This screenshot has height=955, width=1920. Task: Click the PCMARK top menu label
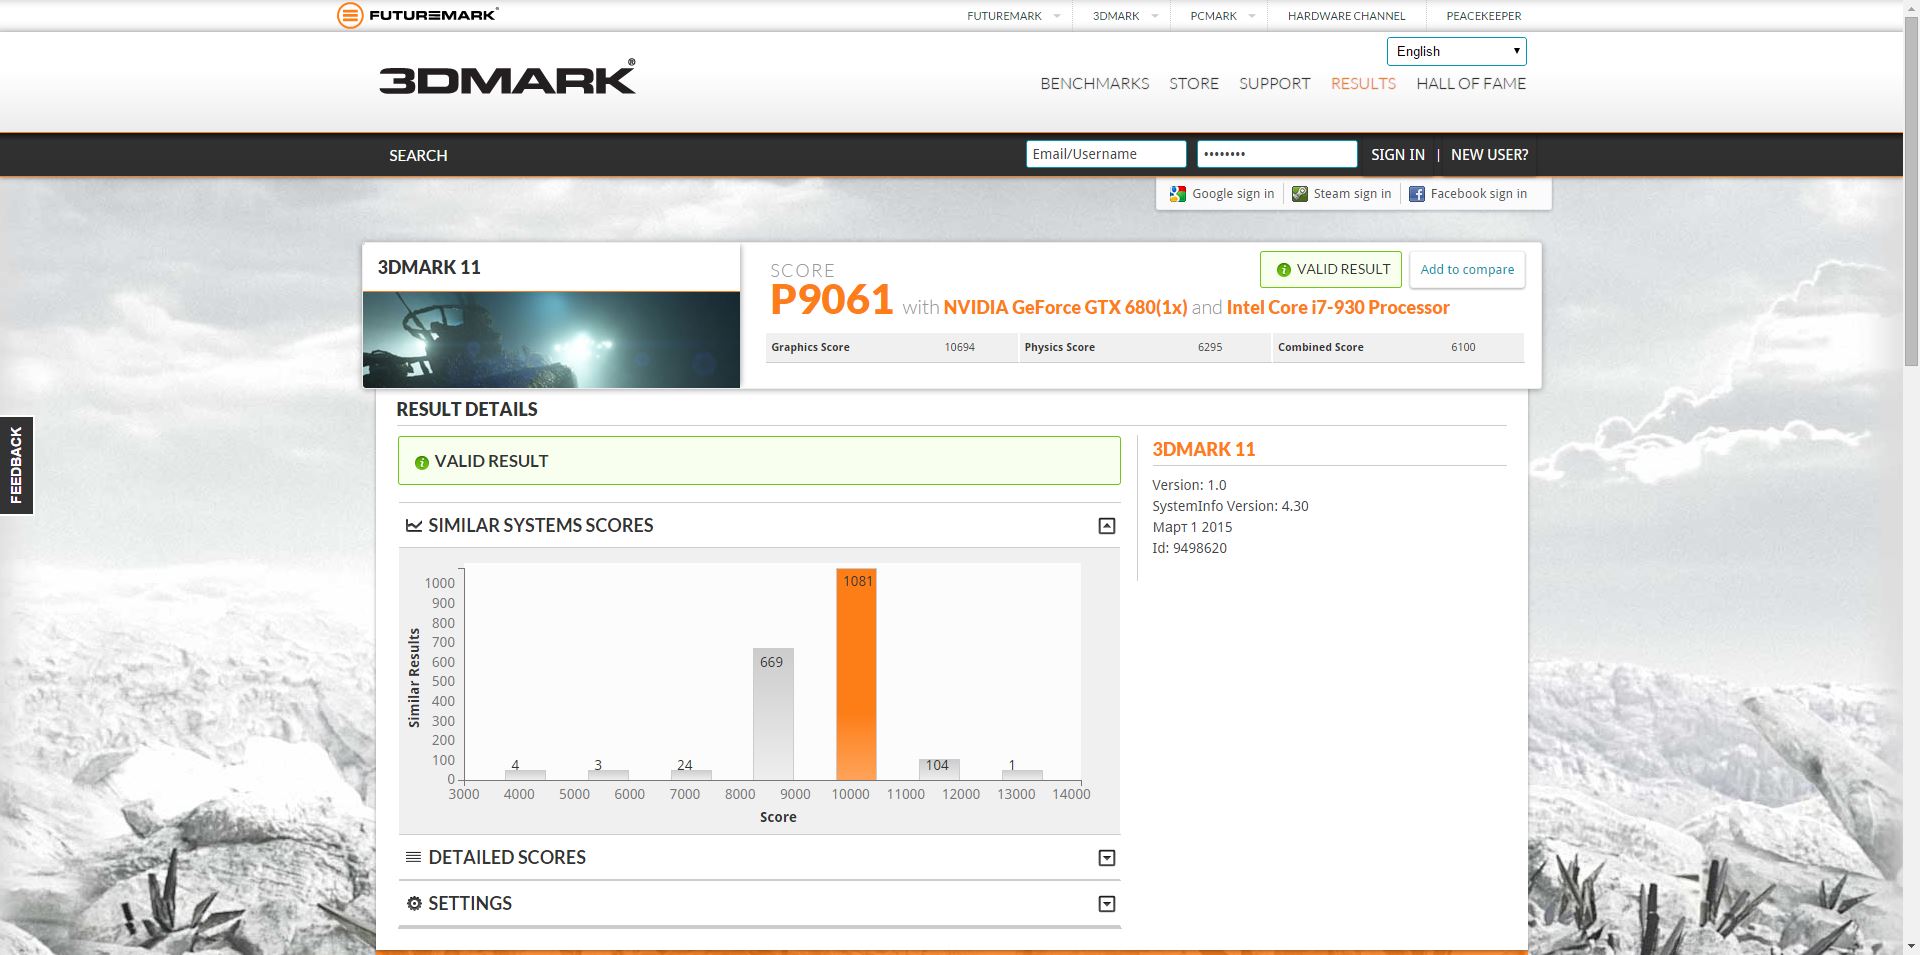1213,16
